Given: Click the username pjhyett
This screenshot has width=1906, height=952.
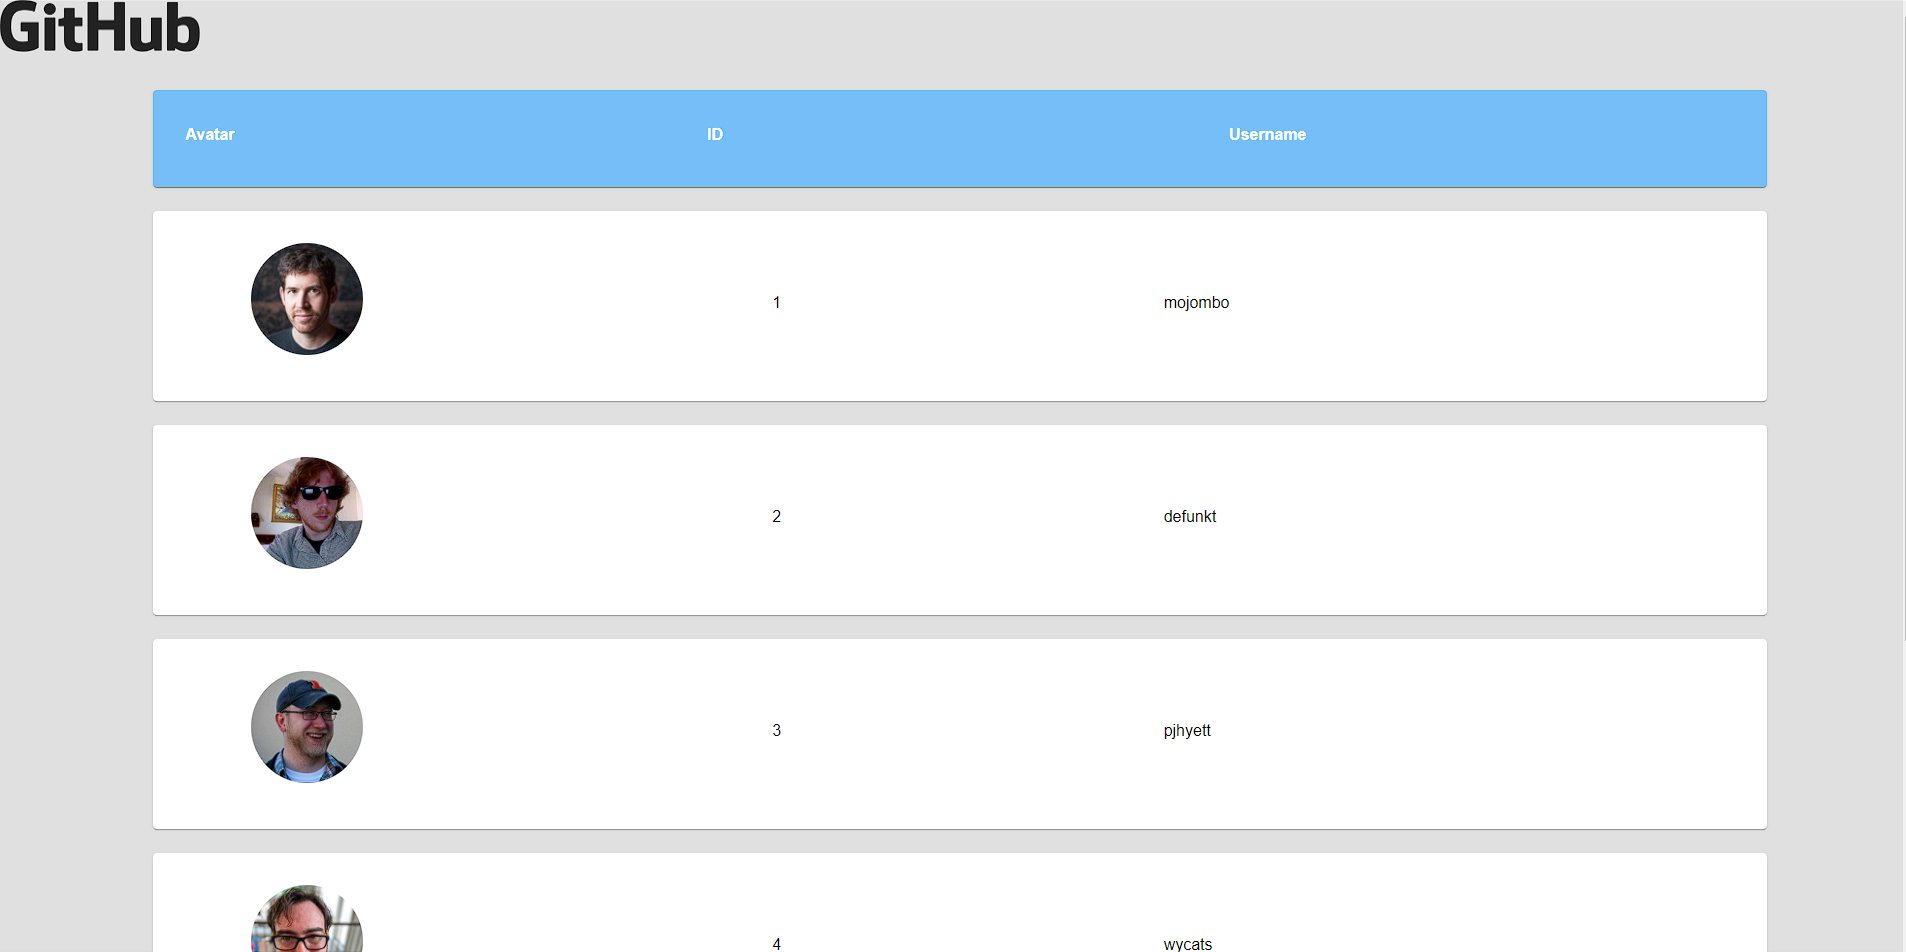Looking at the screenshot, I should pos(1187,730).
